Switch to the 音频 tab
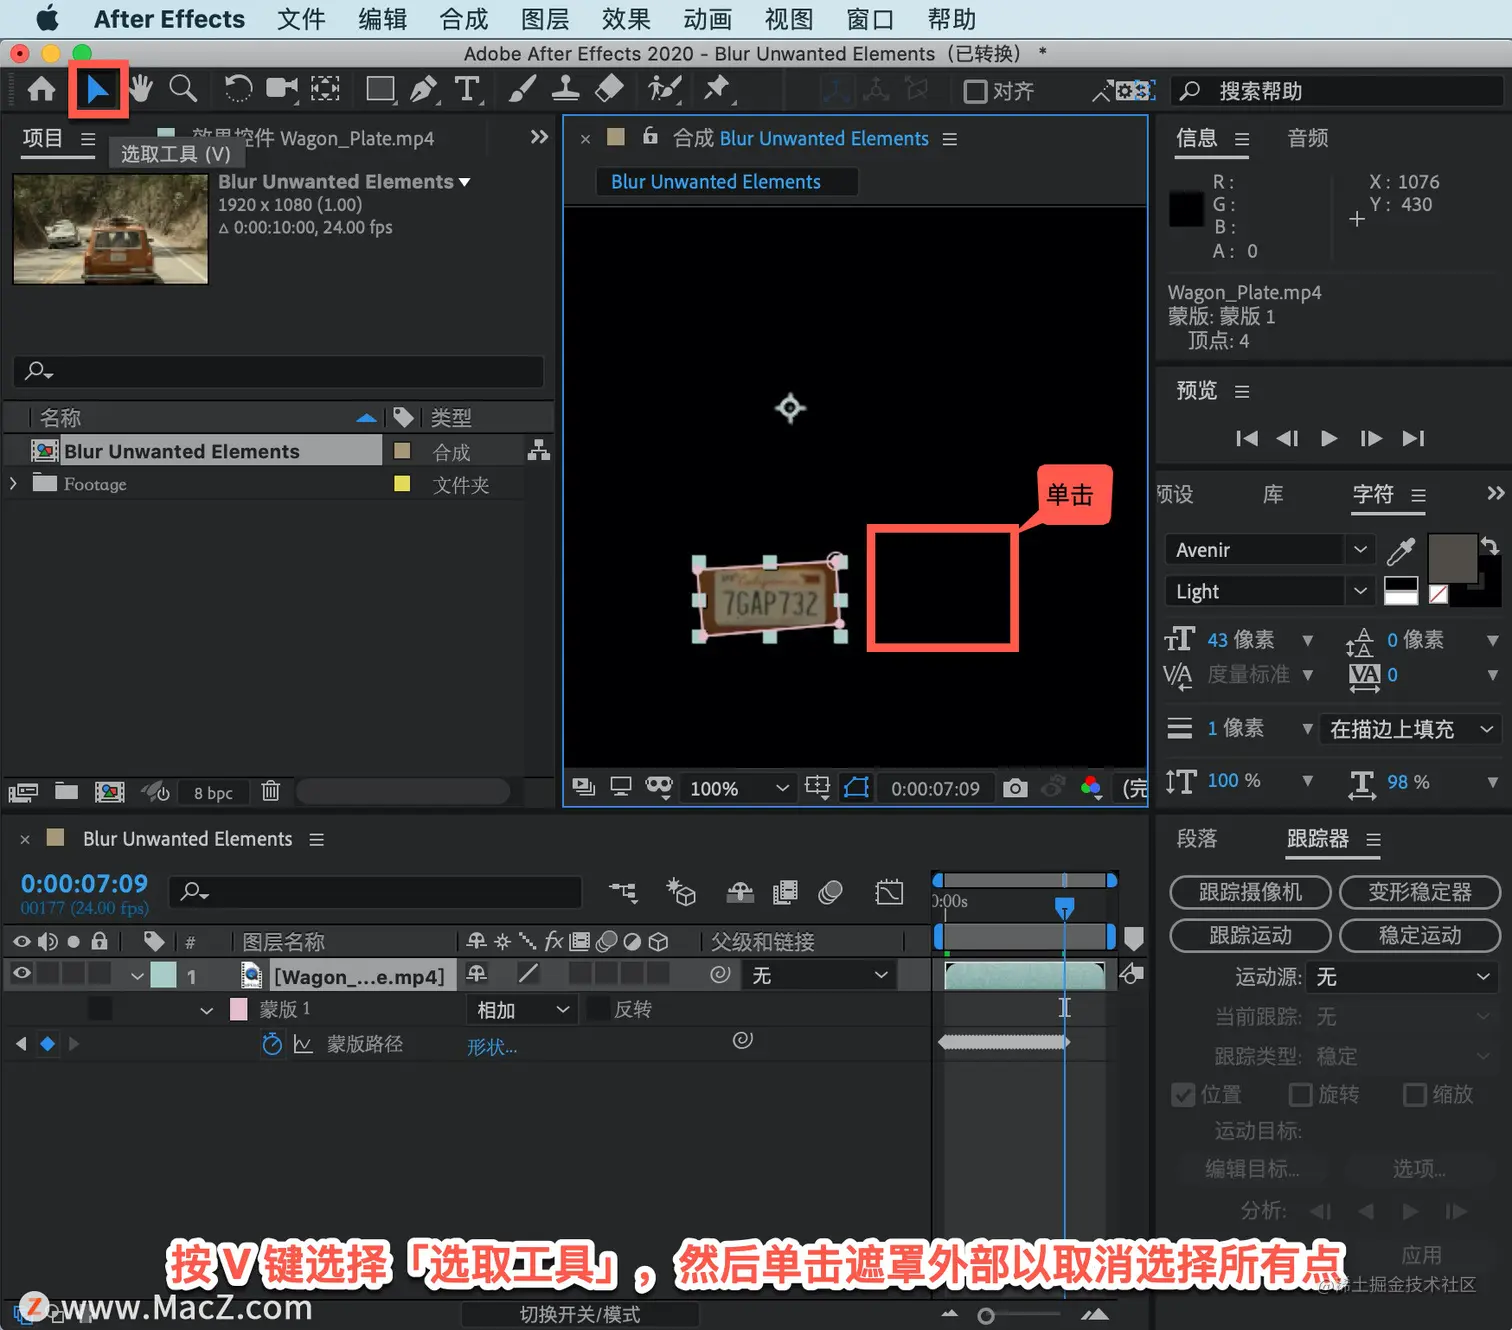This screenshot has height=1330, width=1512. [1308, 138]
